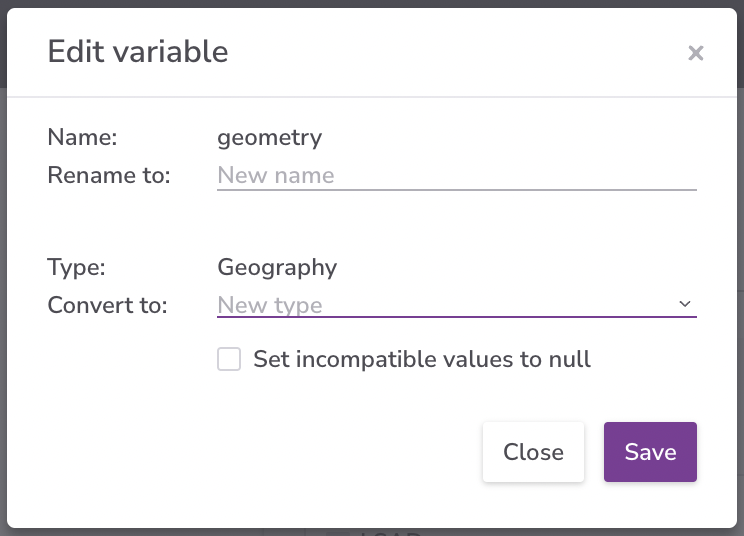Expand type list via the chevron arrow
The width and height of the screenshot is (744, 536).
click(x=685, y=304)
